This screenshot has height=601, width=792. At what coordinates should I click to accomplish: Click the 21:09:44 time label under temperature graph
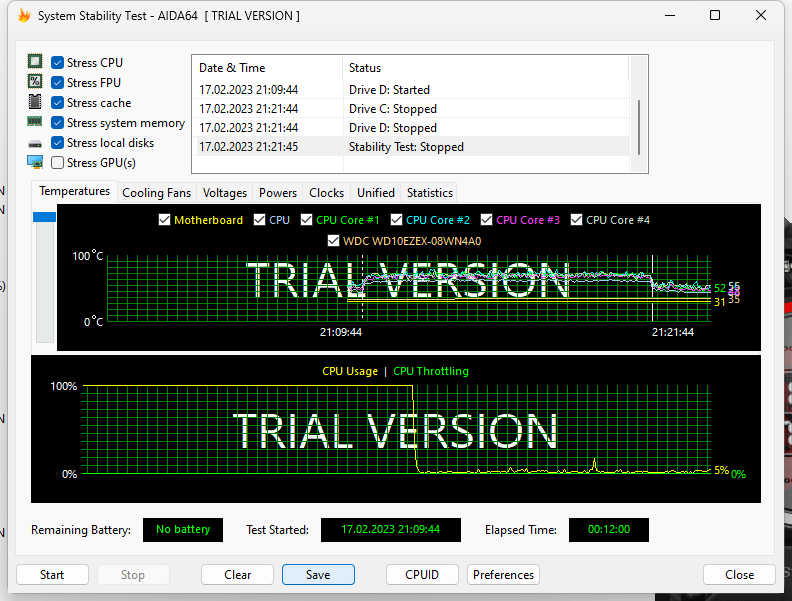point(341,332)
